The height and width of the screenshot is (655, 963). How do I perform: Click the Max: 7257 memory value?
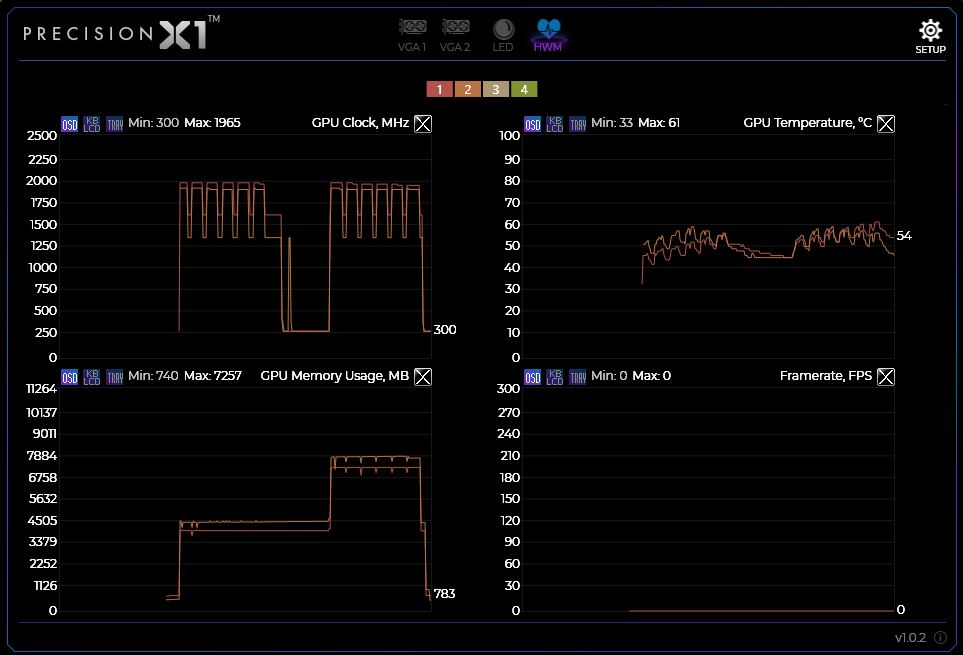pyautogui.click(x=213, y=376)
